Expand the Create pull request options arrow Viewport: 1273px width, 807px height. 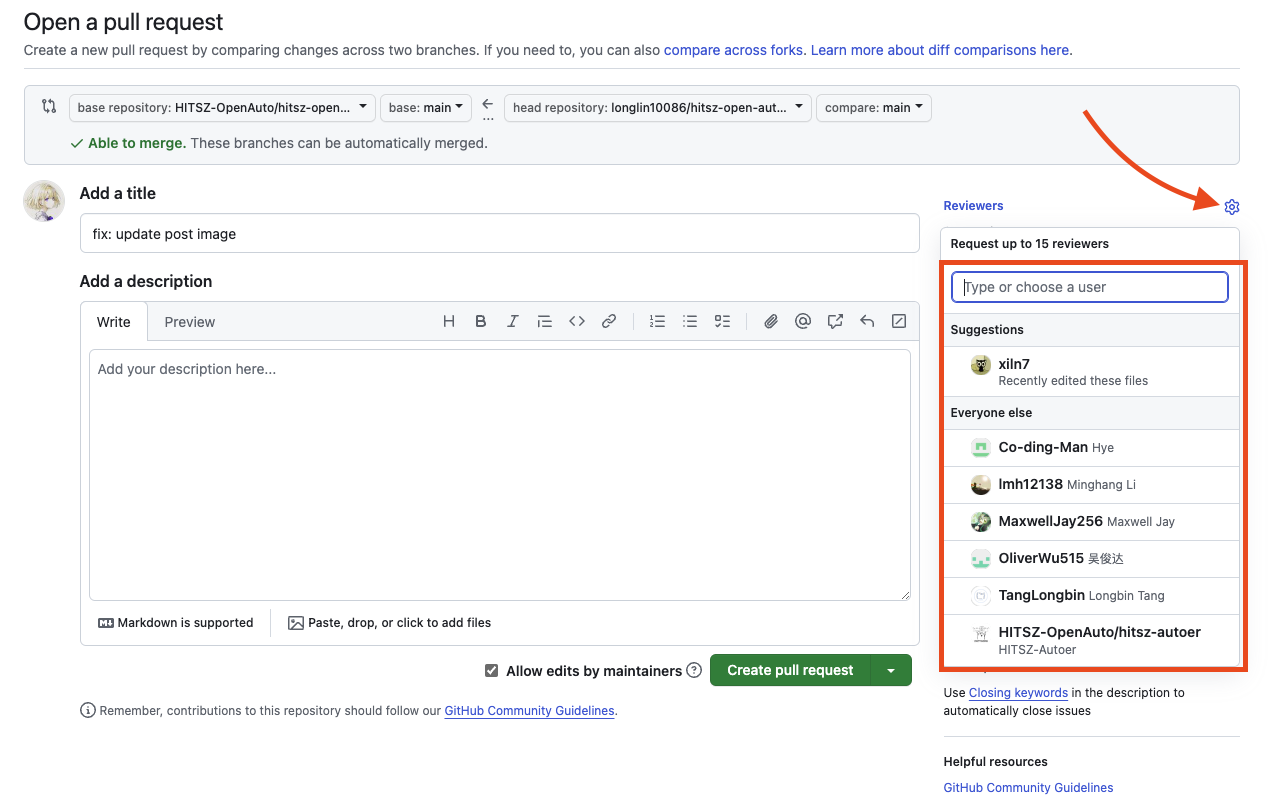tap(891, 670)
